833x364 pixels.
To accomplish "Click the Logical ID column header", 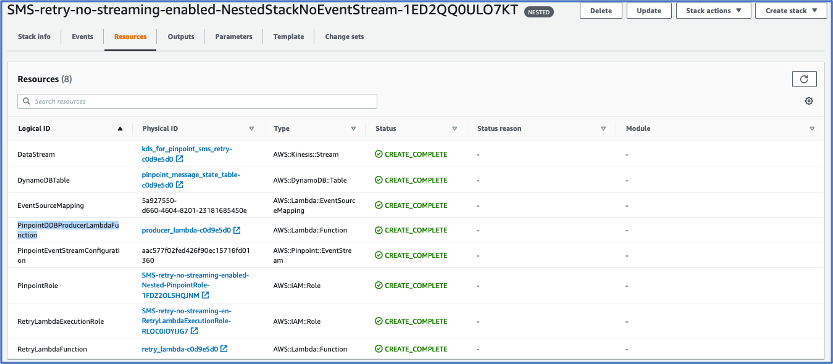I will tap(34, 129).
